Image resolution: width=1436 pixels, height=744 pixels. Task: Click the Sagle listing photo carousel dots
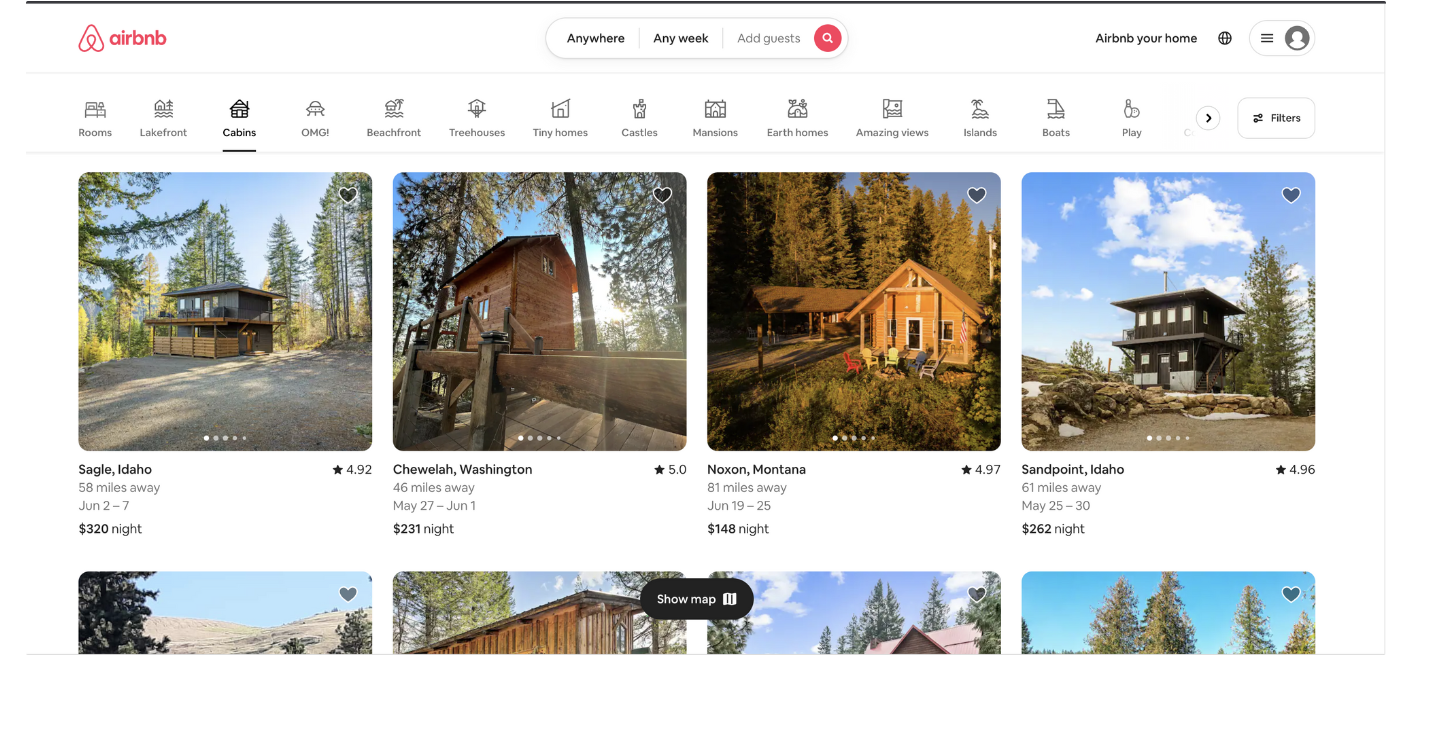click(225, 438)
